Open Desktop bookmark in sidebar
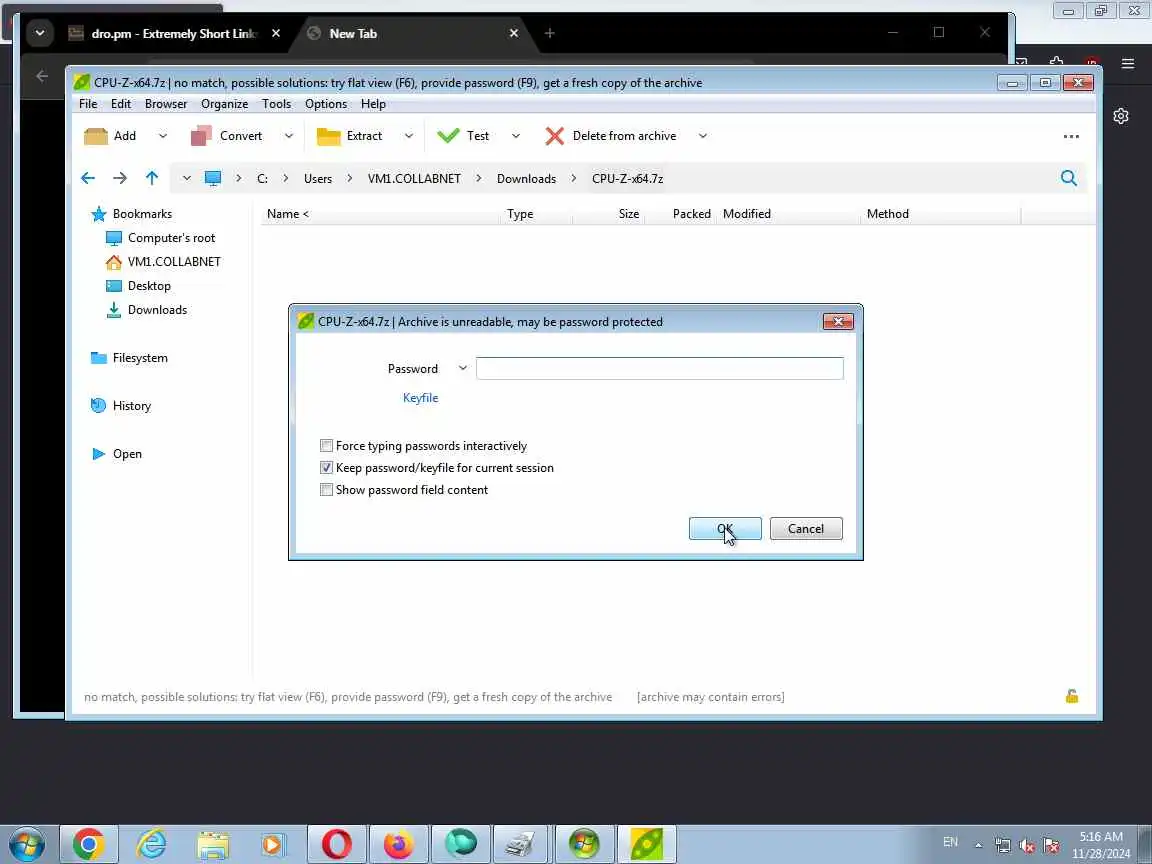Viewport: 1152px width, 864px height. click(148, 286)
